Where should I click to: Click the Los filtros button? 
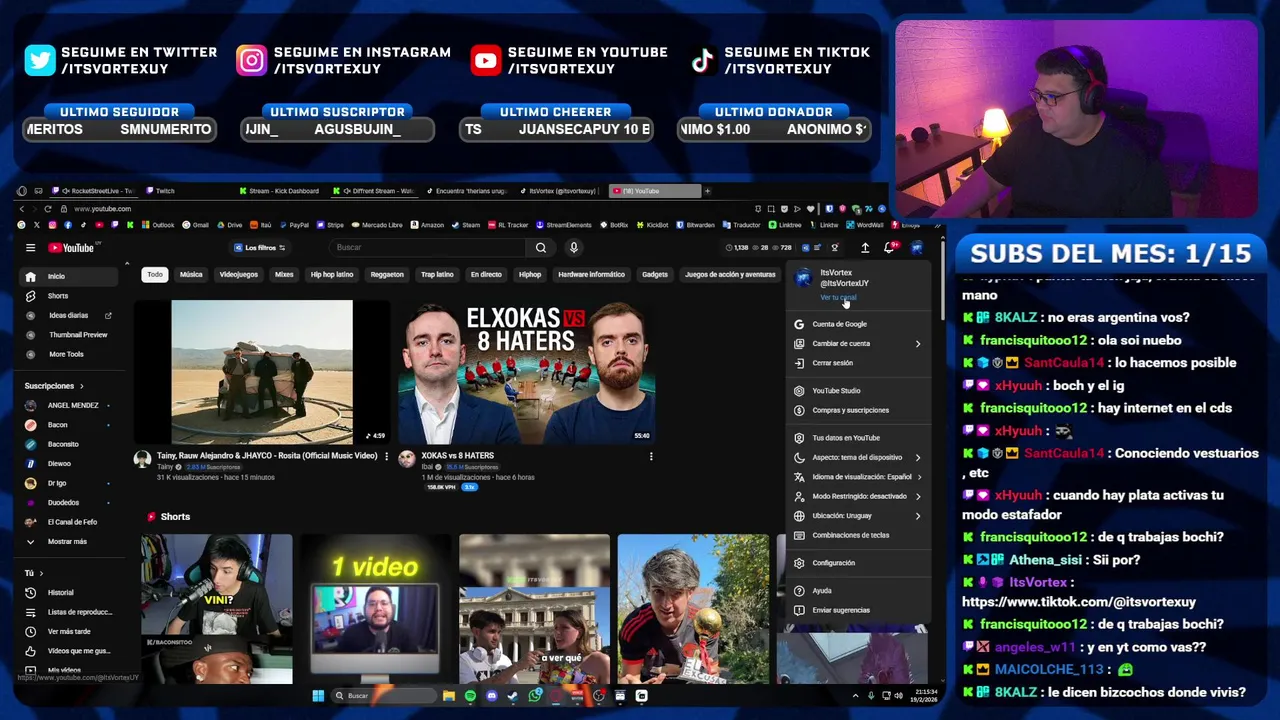[259, 248]
